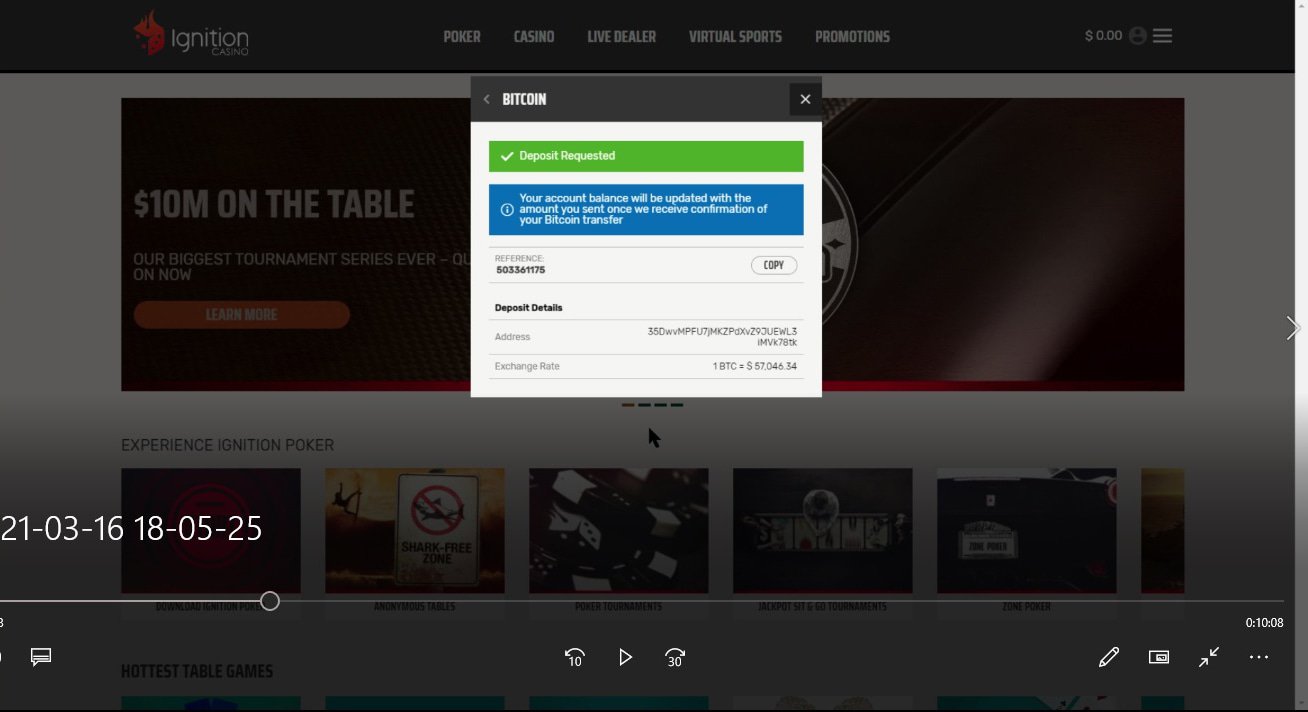Go to Live Dealer section
The height and width of the screenshot is (712, 1308).
[x=621, y=37]
